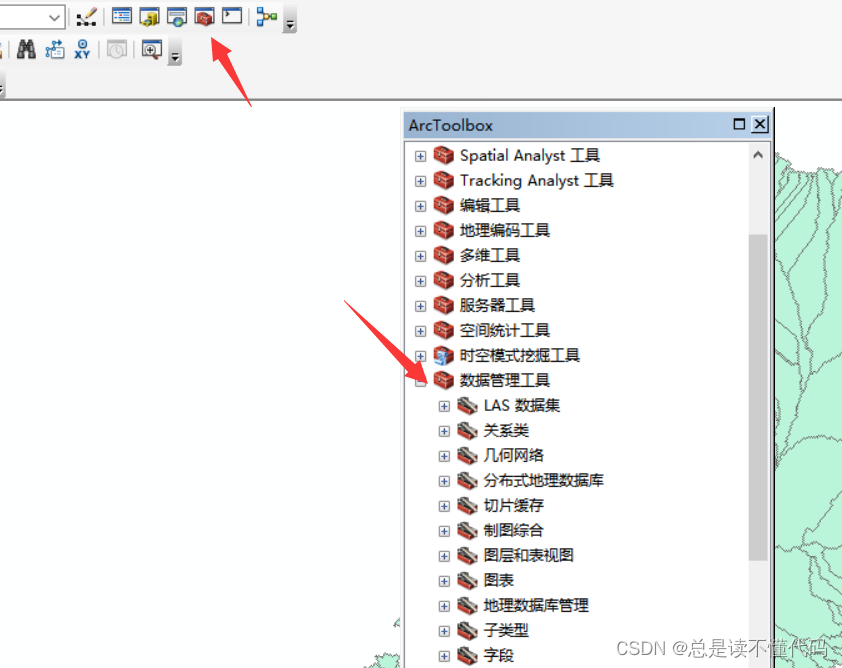Expand the 多维工具 toolbox
The height and width of the screenshot is (668, 842).
tap(420, 256)
